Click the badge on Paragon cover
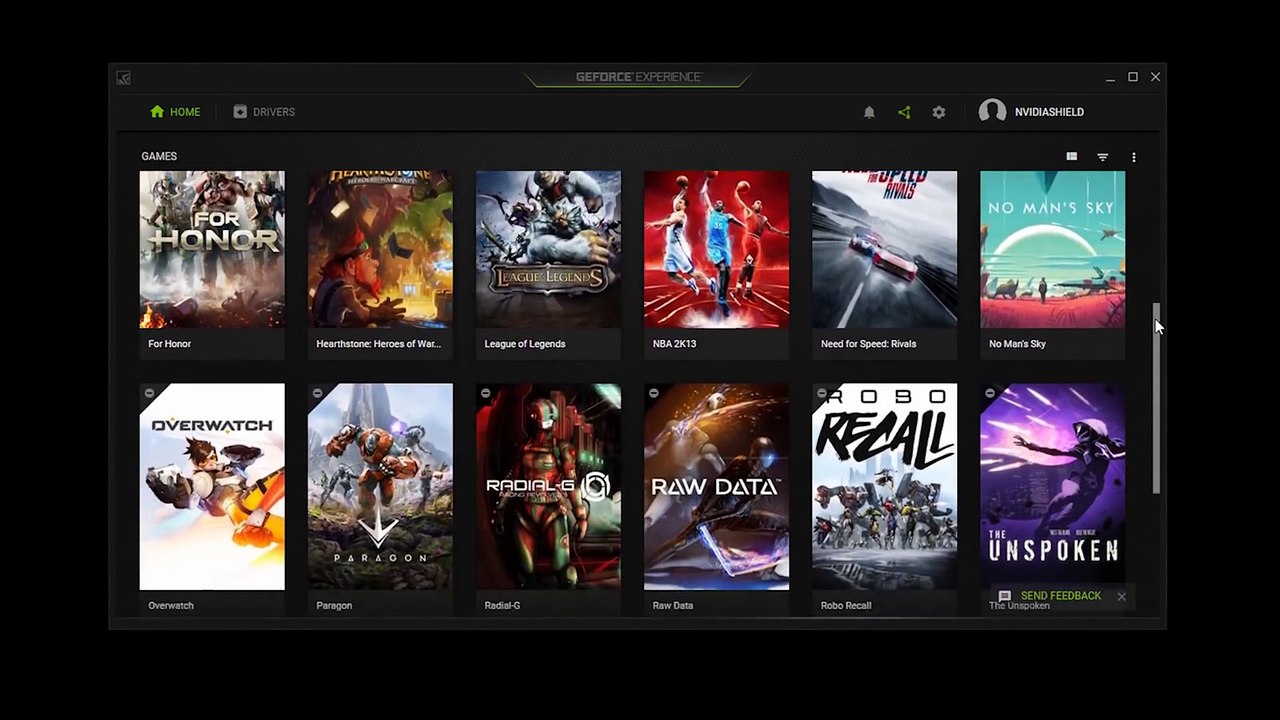 coord(317,393)
